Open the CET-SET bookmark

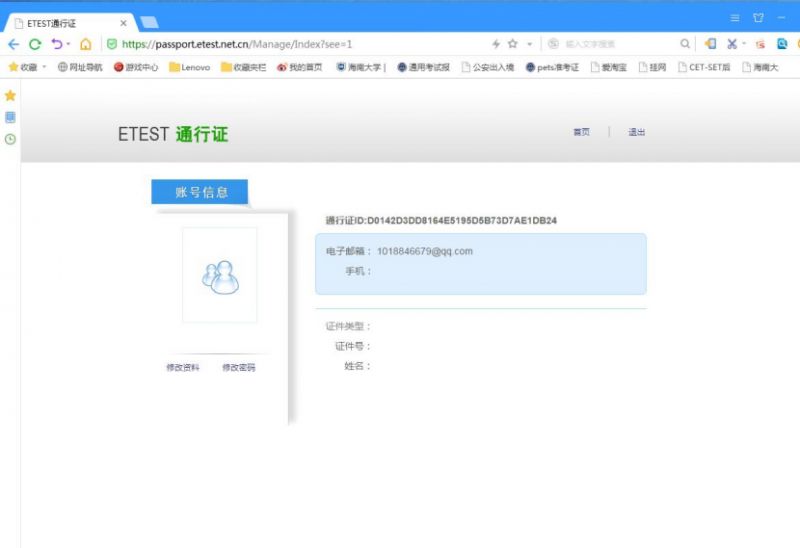pyautogui.click(x=704, y=67)
